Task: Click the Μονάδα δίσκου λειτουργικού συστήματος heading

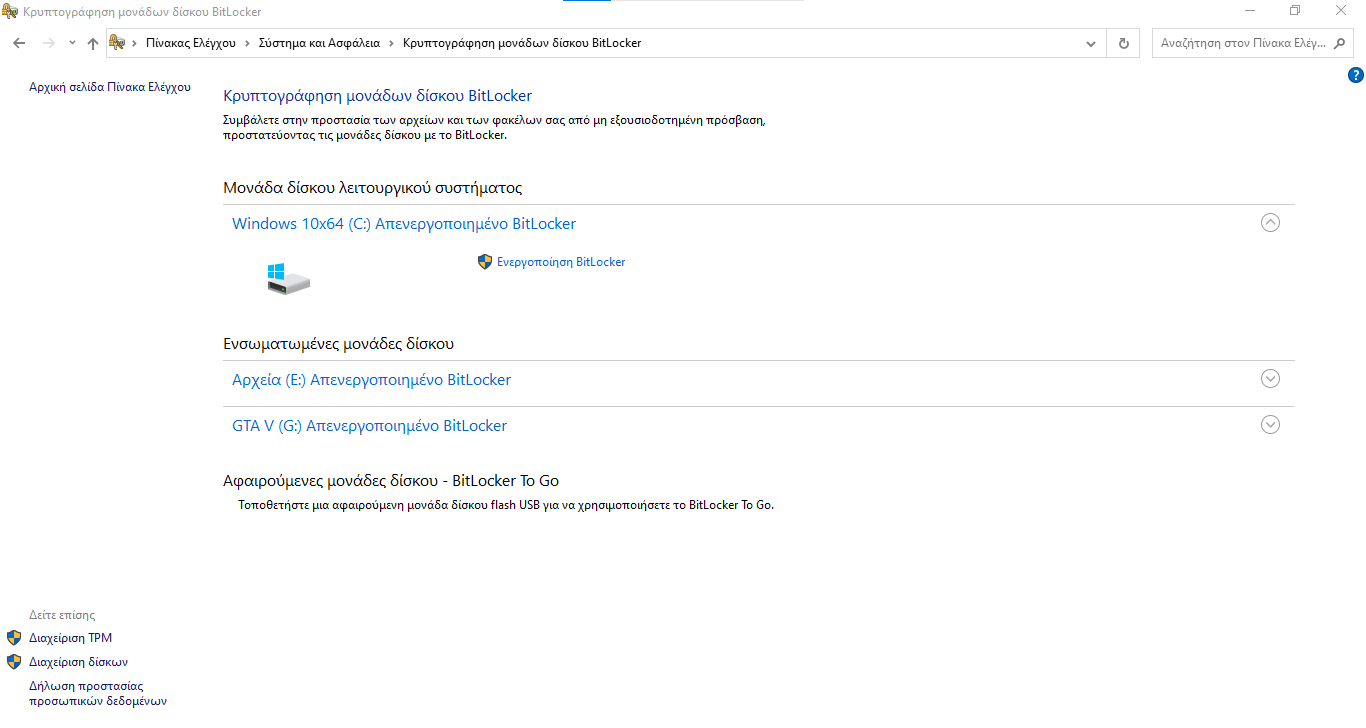Action: point(373,188)
